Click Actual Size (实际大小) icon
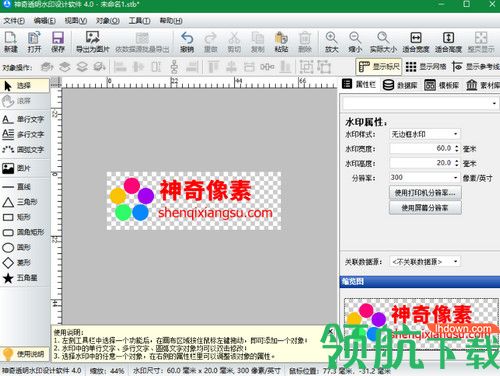Screen dimensions: 500x376 [x=383, y=42]
